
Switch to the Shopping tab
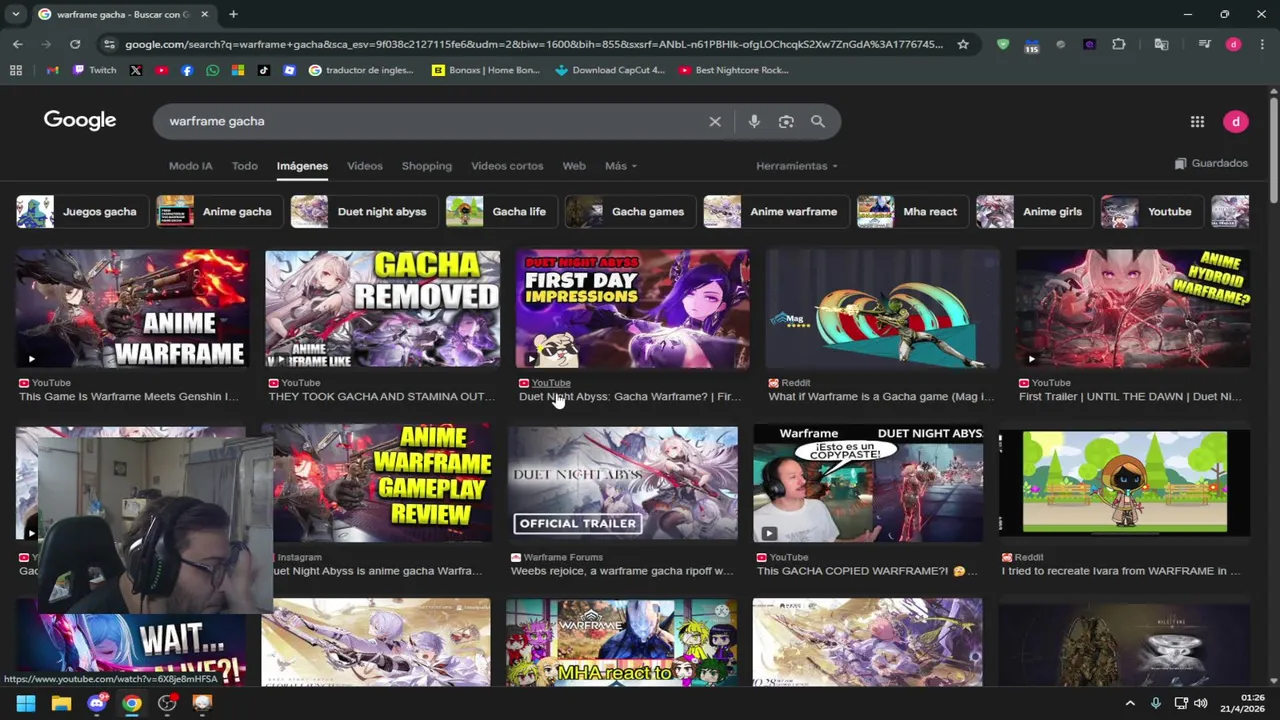point(427,166)
